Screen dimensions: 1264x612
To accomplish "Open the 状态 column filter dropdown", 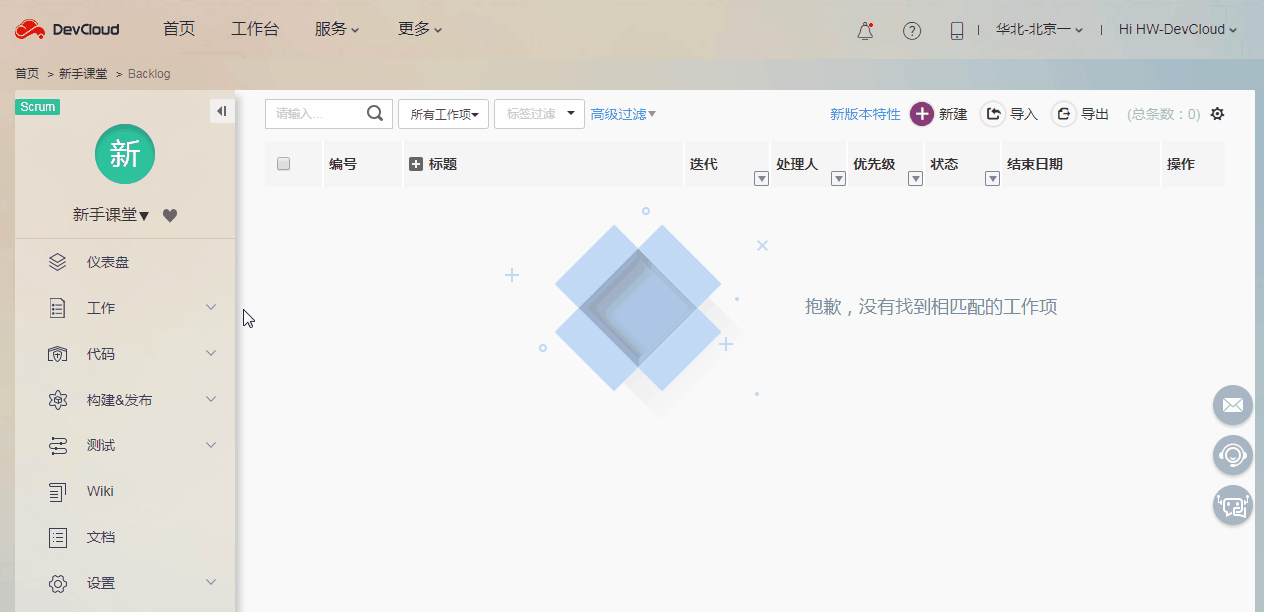I will (991, 177).
